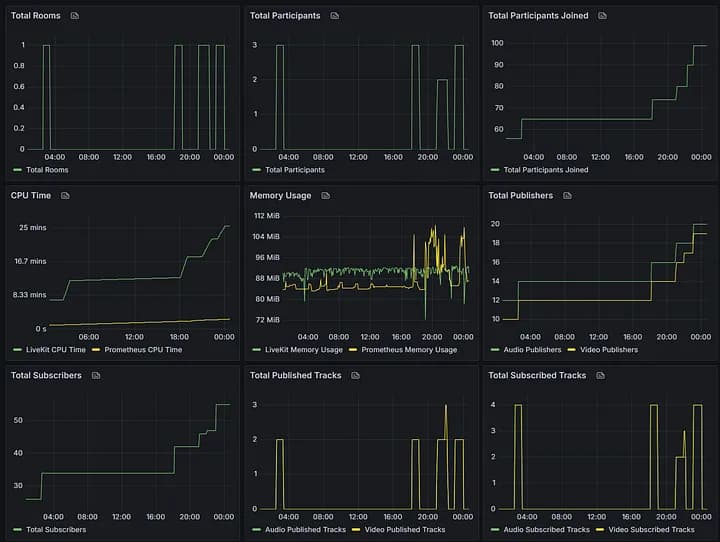Viewport: 720px width, 542px height.
Task: Open the Total Subscribed Tracks panel title menu
Action: pos(537,376)
